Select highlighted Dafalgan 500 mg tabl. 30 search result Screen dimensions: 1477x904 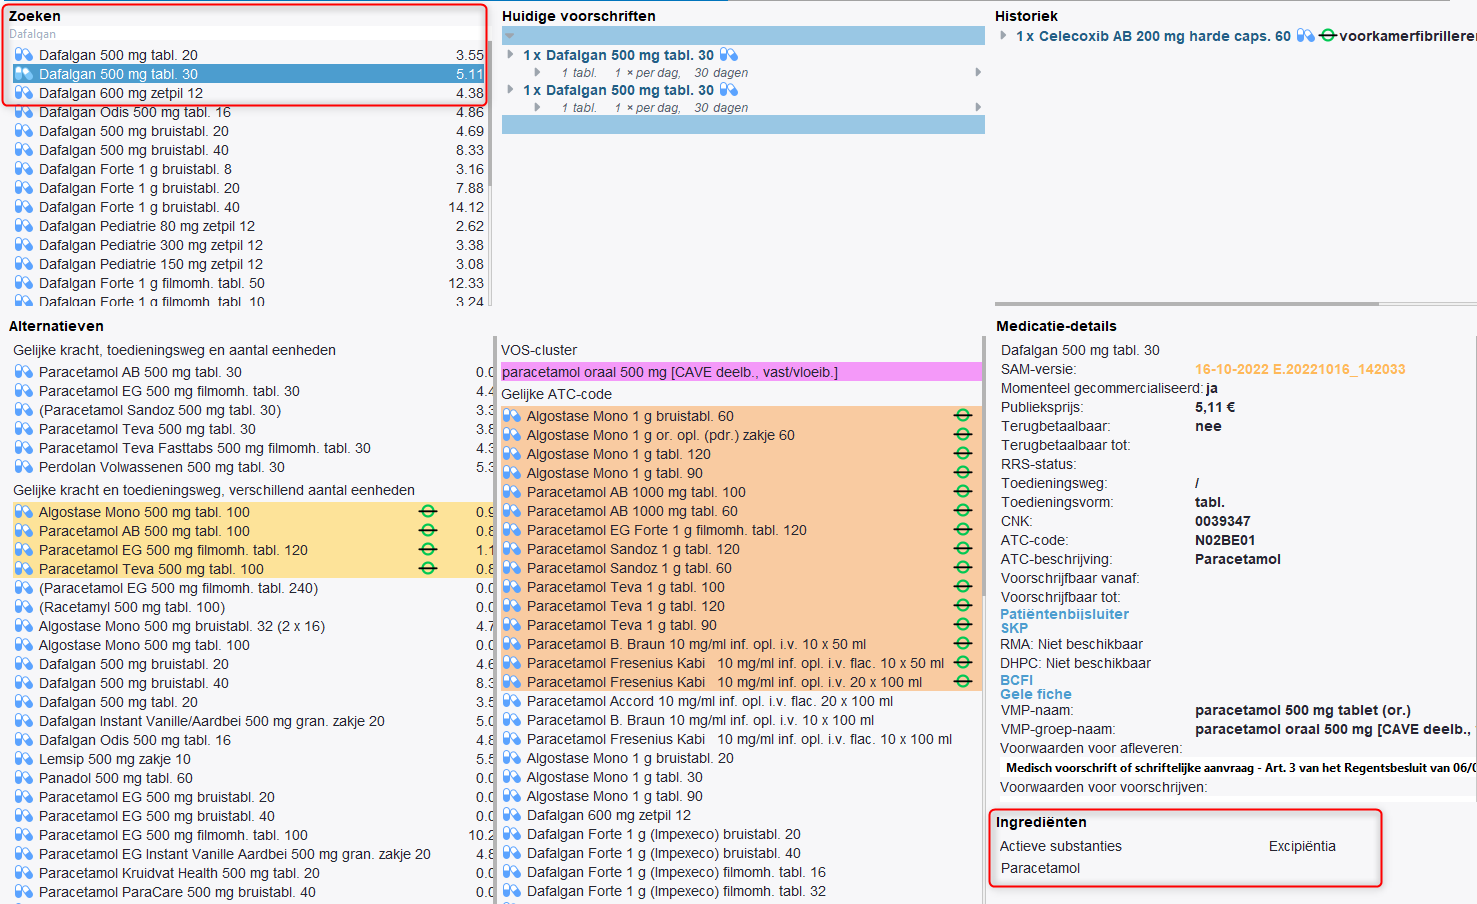pyautogui.click(x=248, y=74)
